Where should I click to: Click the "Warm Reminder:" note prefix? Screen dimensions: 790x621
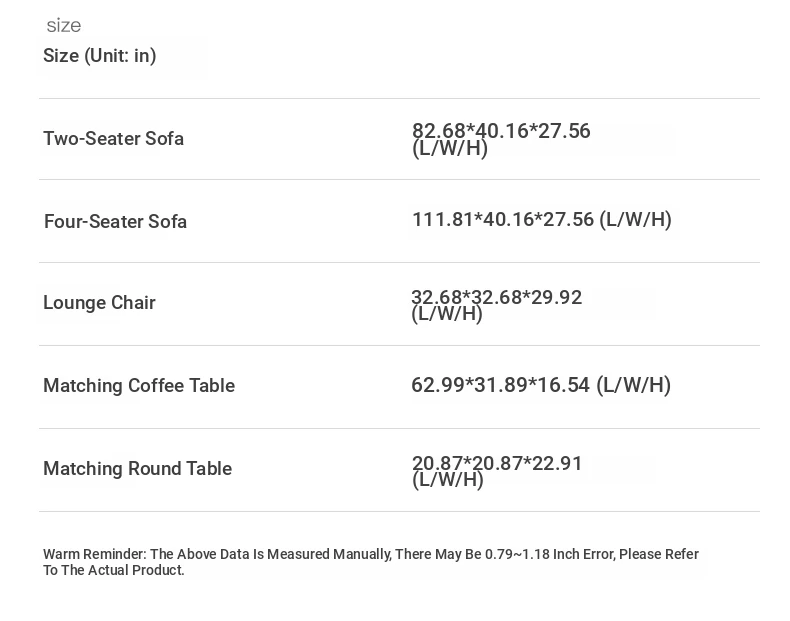pyautogui.click(x=95, y=555)
